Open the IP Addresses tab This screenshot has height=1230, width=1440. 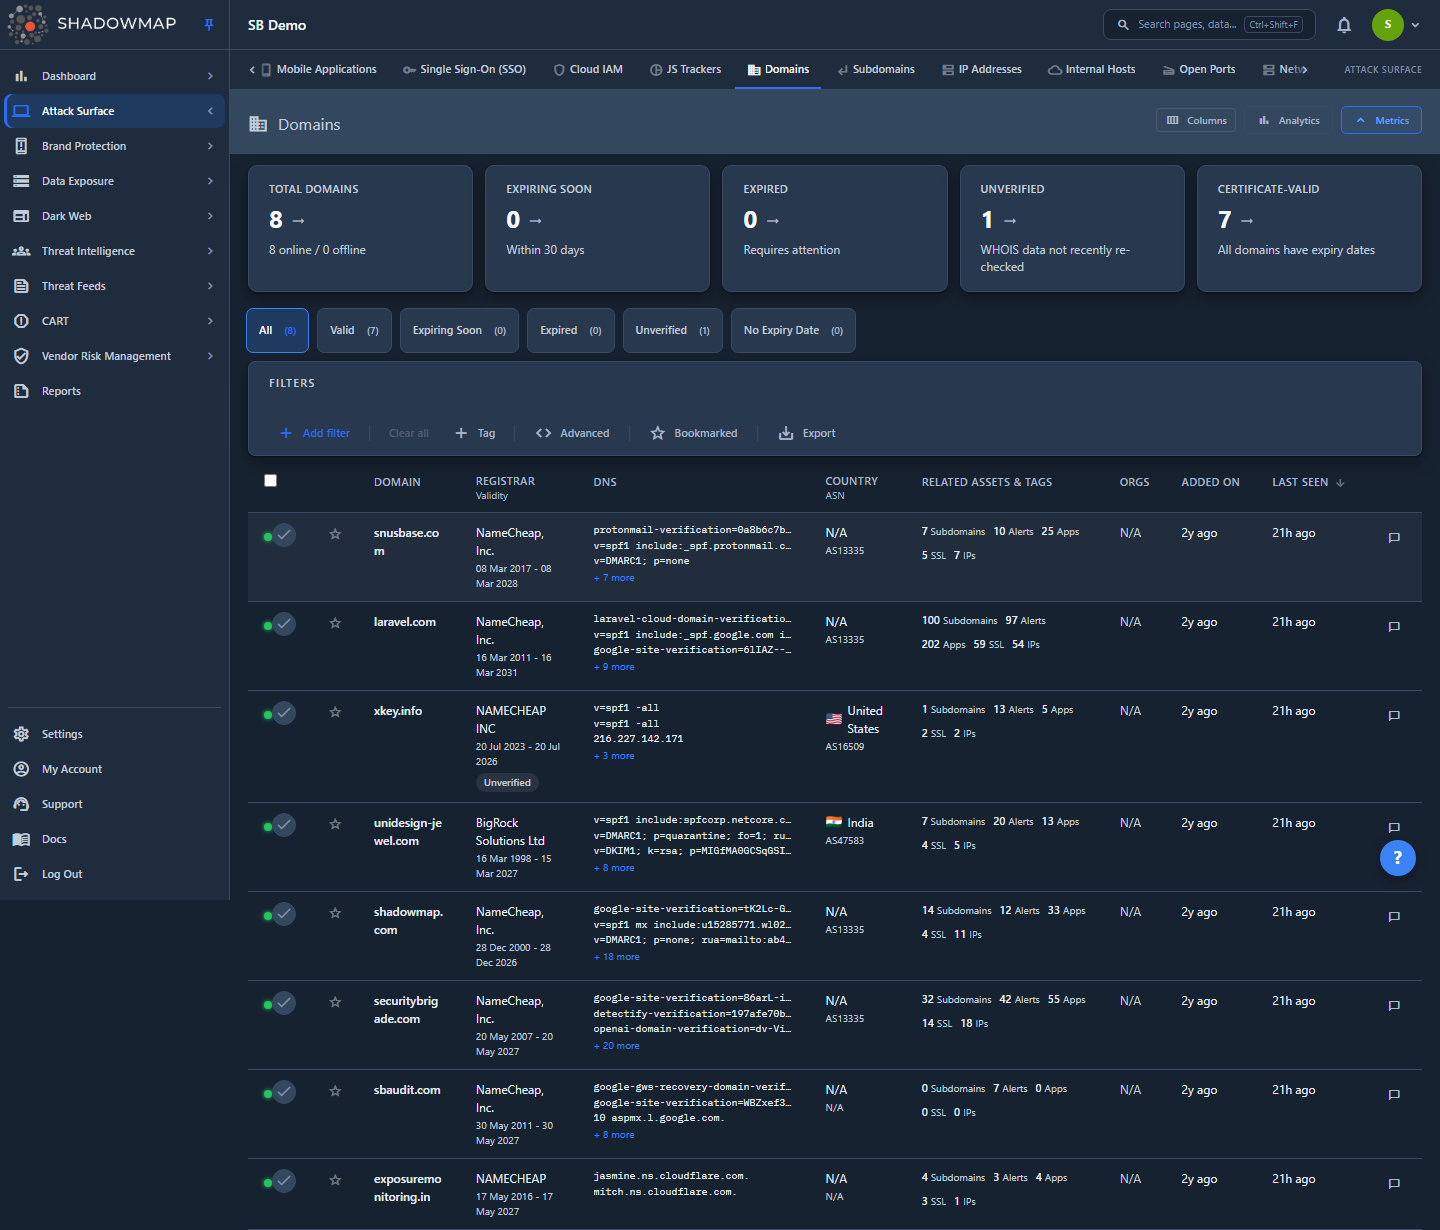982,69
